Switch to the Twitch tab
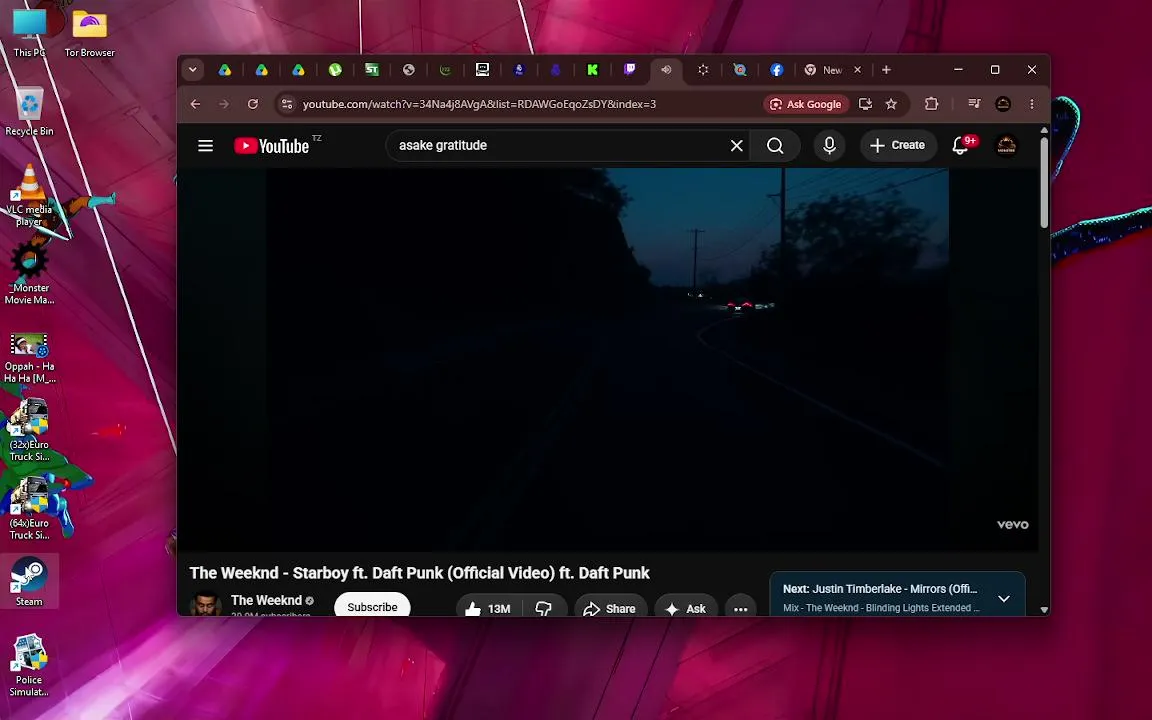 tap(629, 70)
